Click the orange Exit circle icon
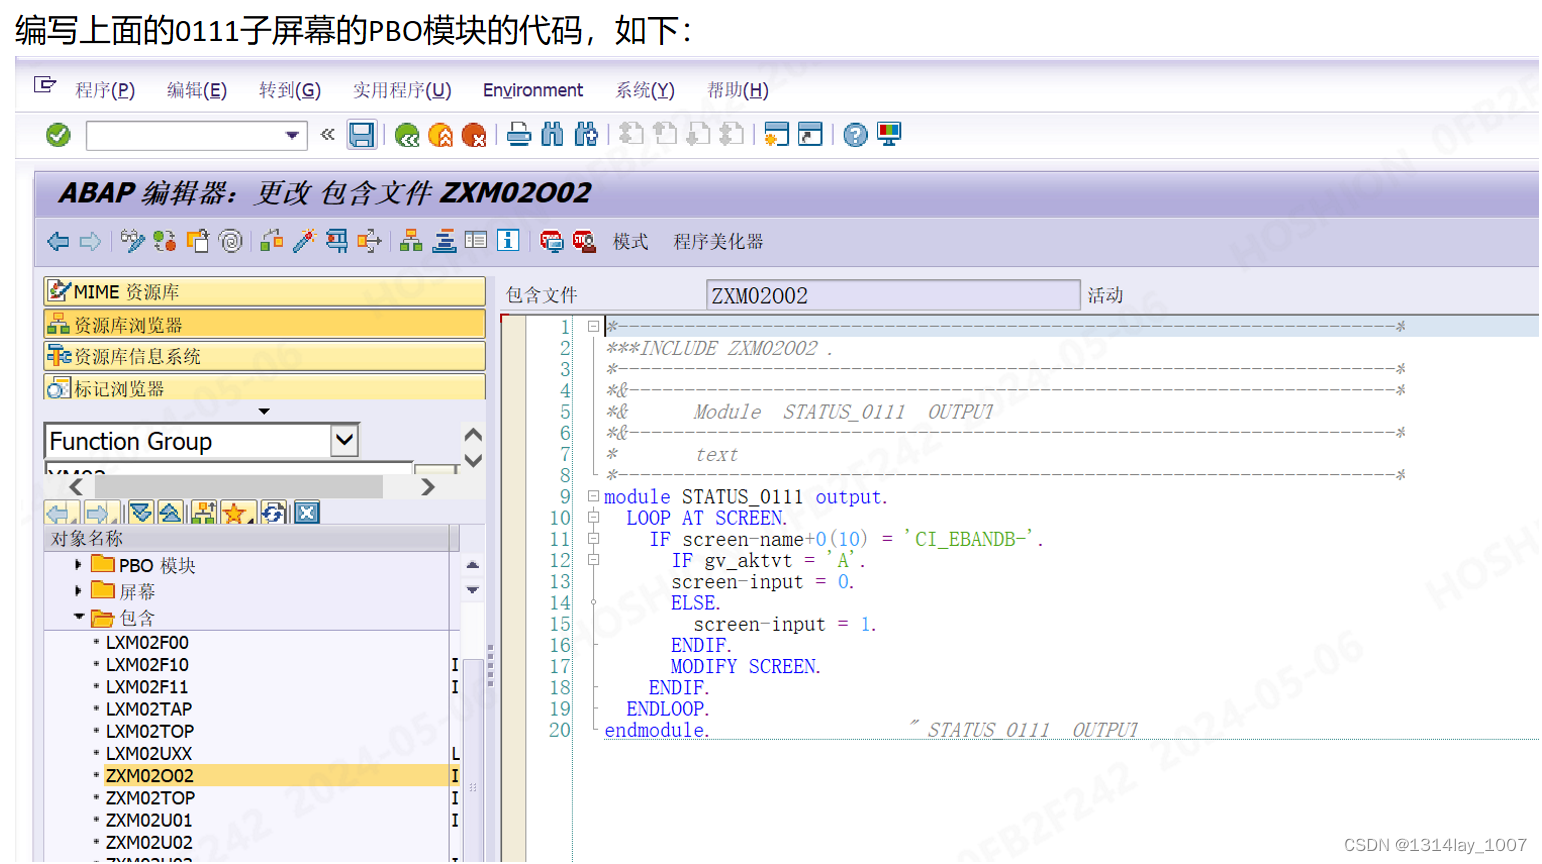 (440, 135)
